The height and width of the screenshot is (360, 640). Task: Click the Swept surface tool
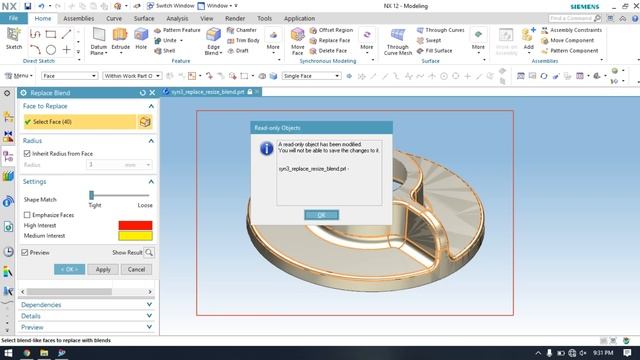tap(429, 40)
